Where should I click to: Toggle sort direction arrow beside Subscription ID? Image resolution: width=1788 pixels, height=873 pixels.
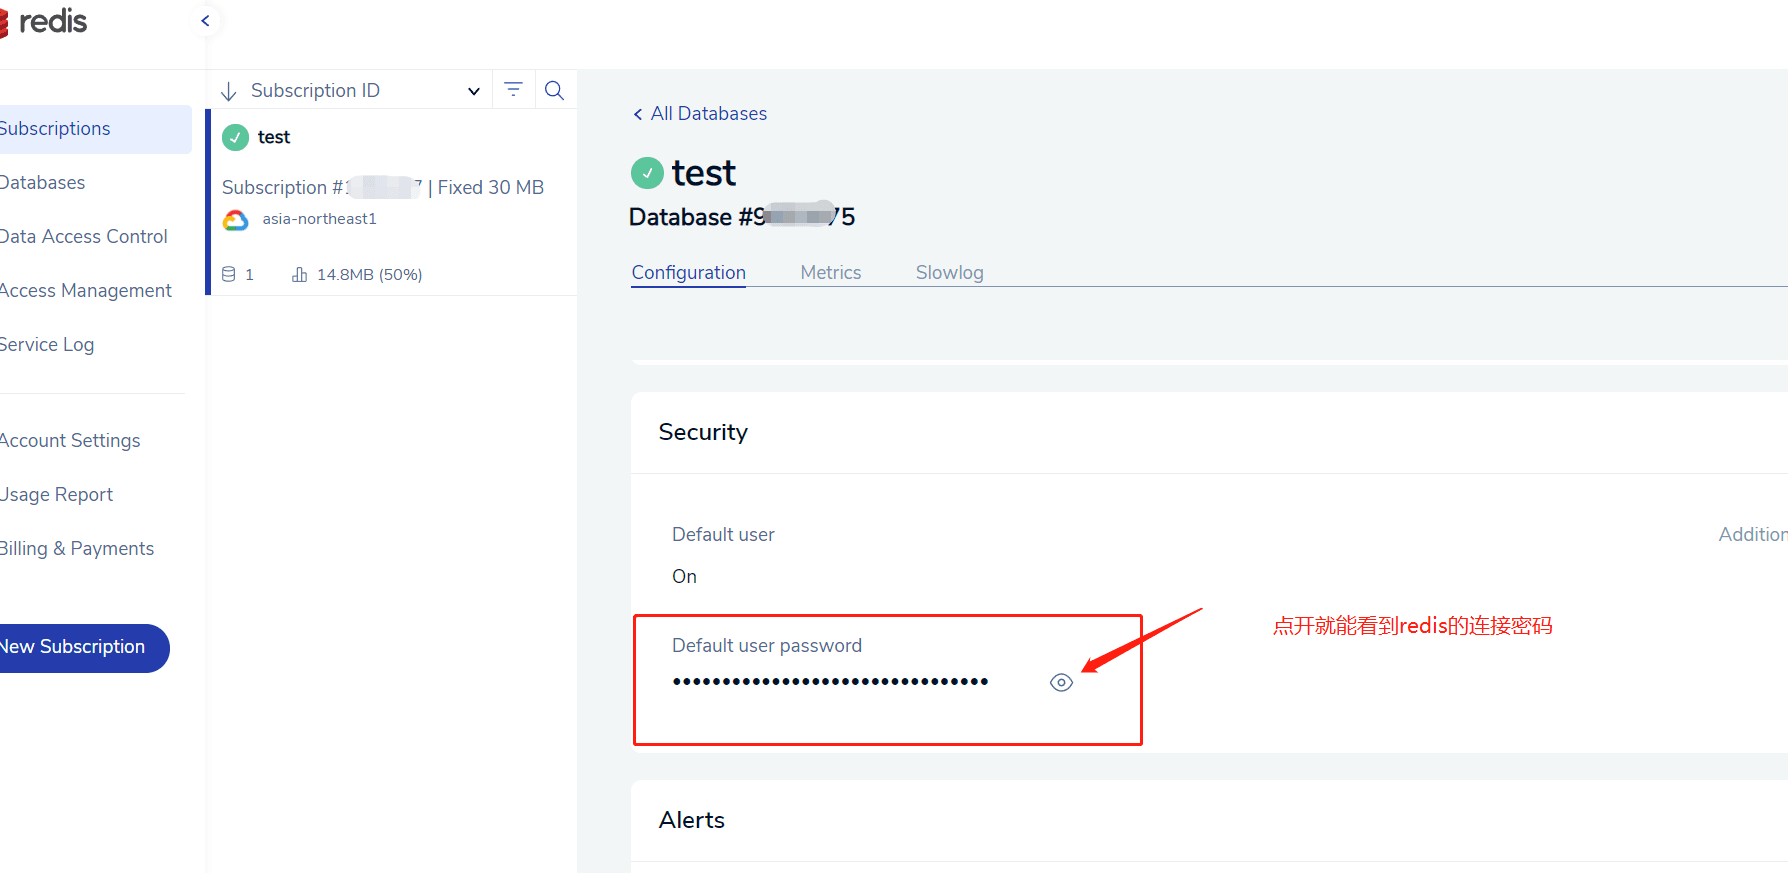coord(229,91)
